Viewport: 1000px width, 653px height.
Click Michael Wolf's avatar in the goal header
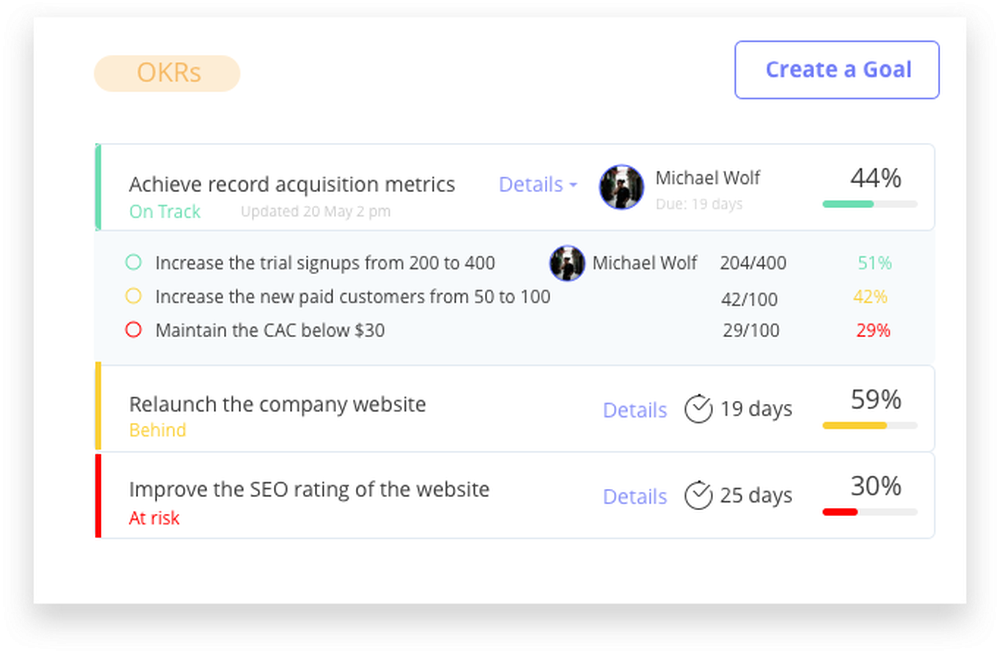tap(621, 187)
